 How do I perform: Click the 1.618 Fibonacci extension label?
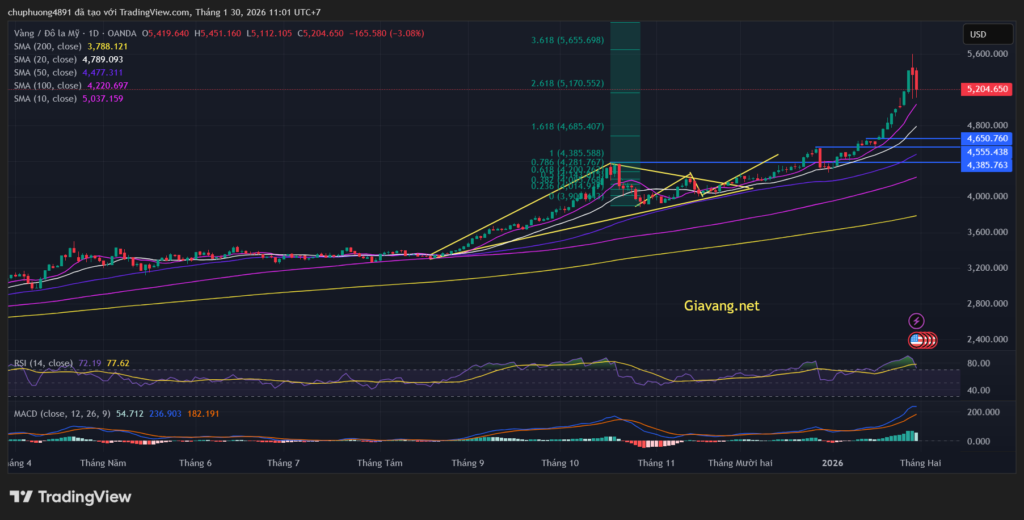click(567, 127)
